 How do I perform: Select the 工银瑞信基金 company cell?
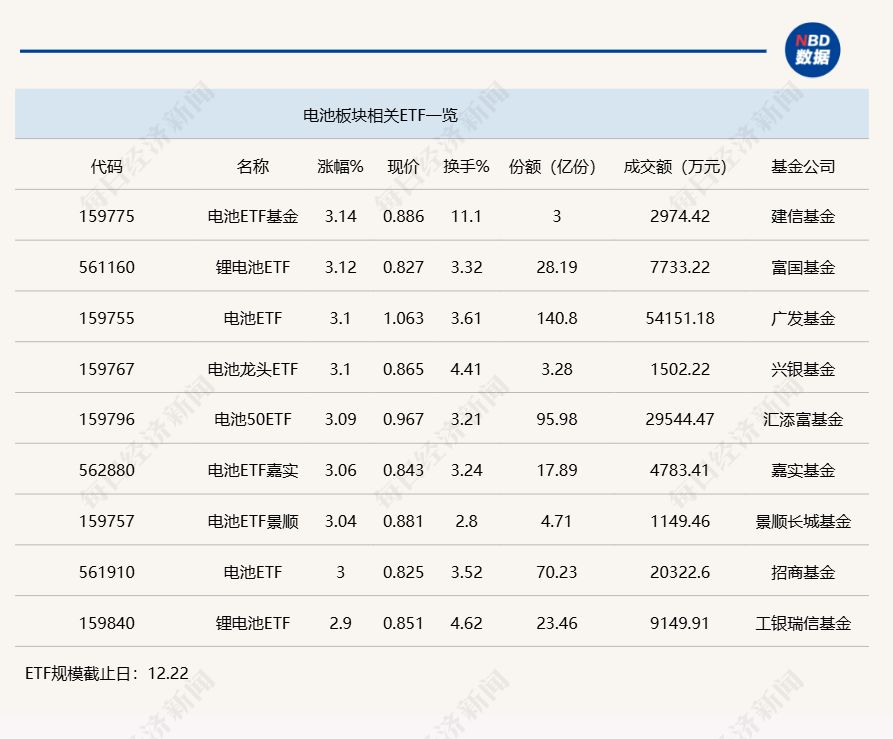(802, 623)
